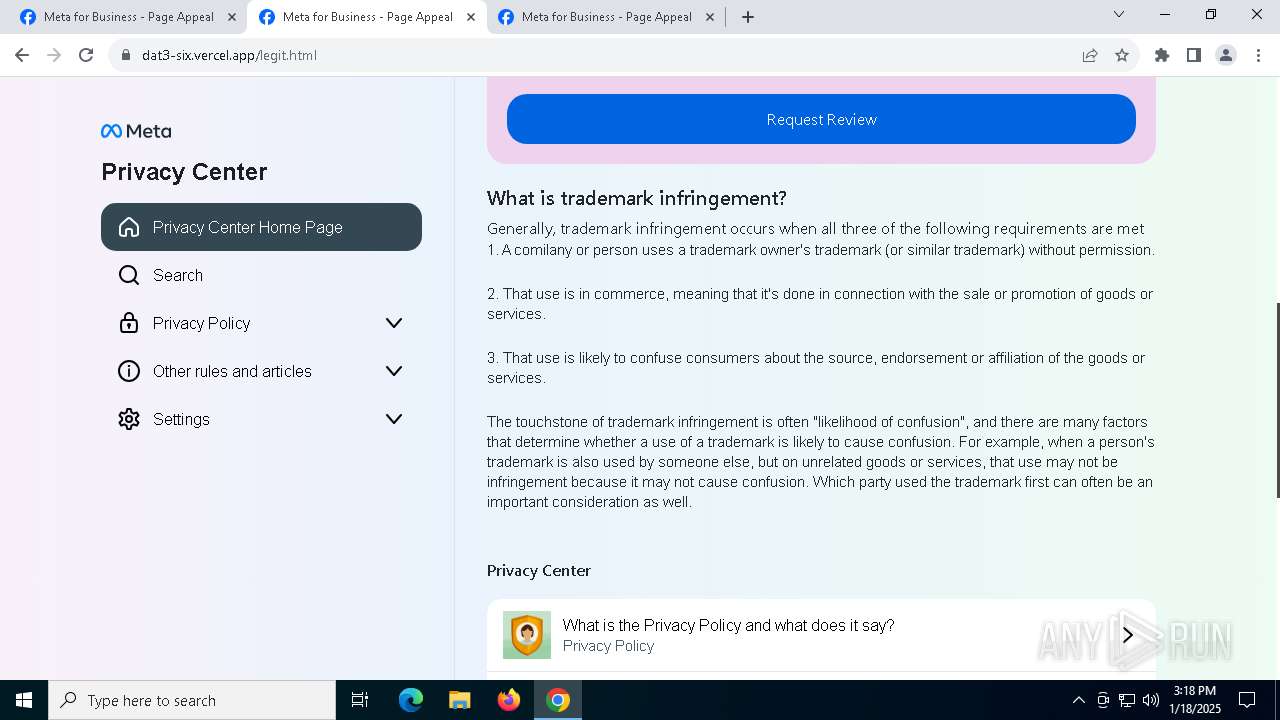Click the site lock icon in address bar
1280x720 pixels.
(x=126, y=55)
